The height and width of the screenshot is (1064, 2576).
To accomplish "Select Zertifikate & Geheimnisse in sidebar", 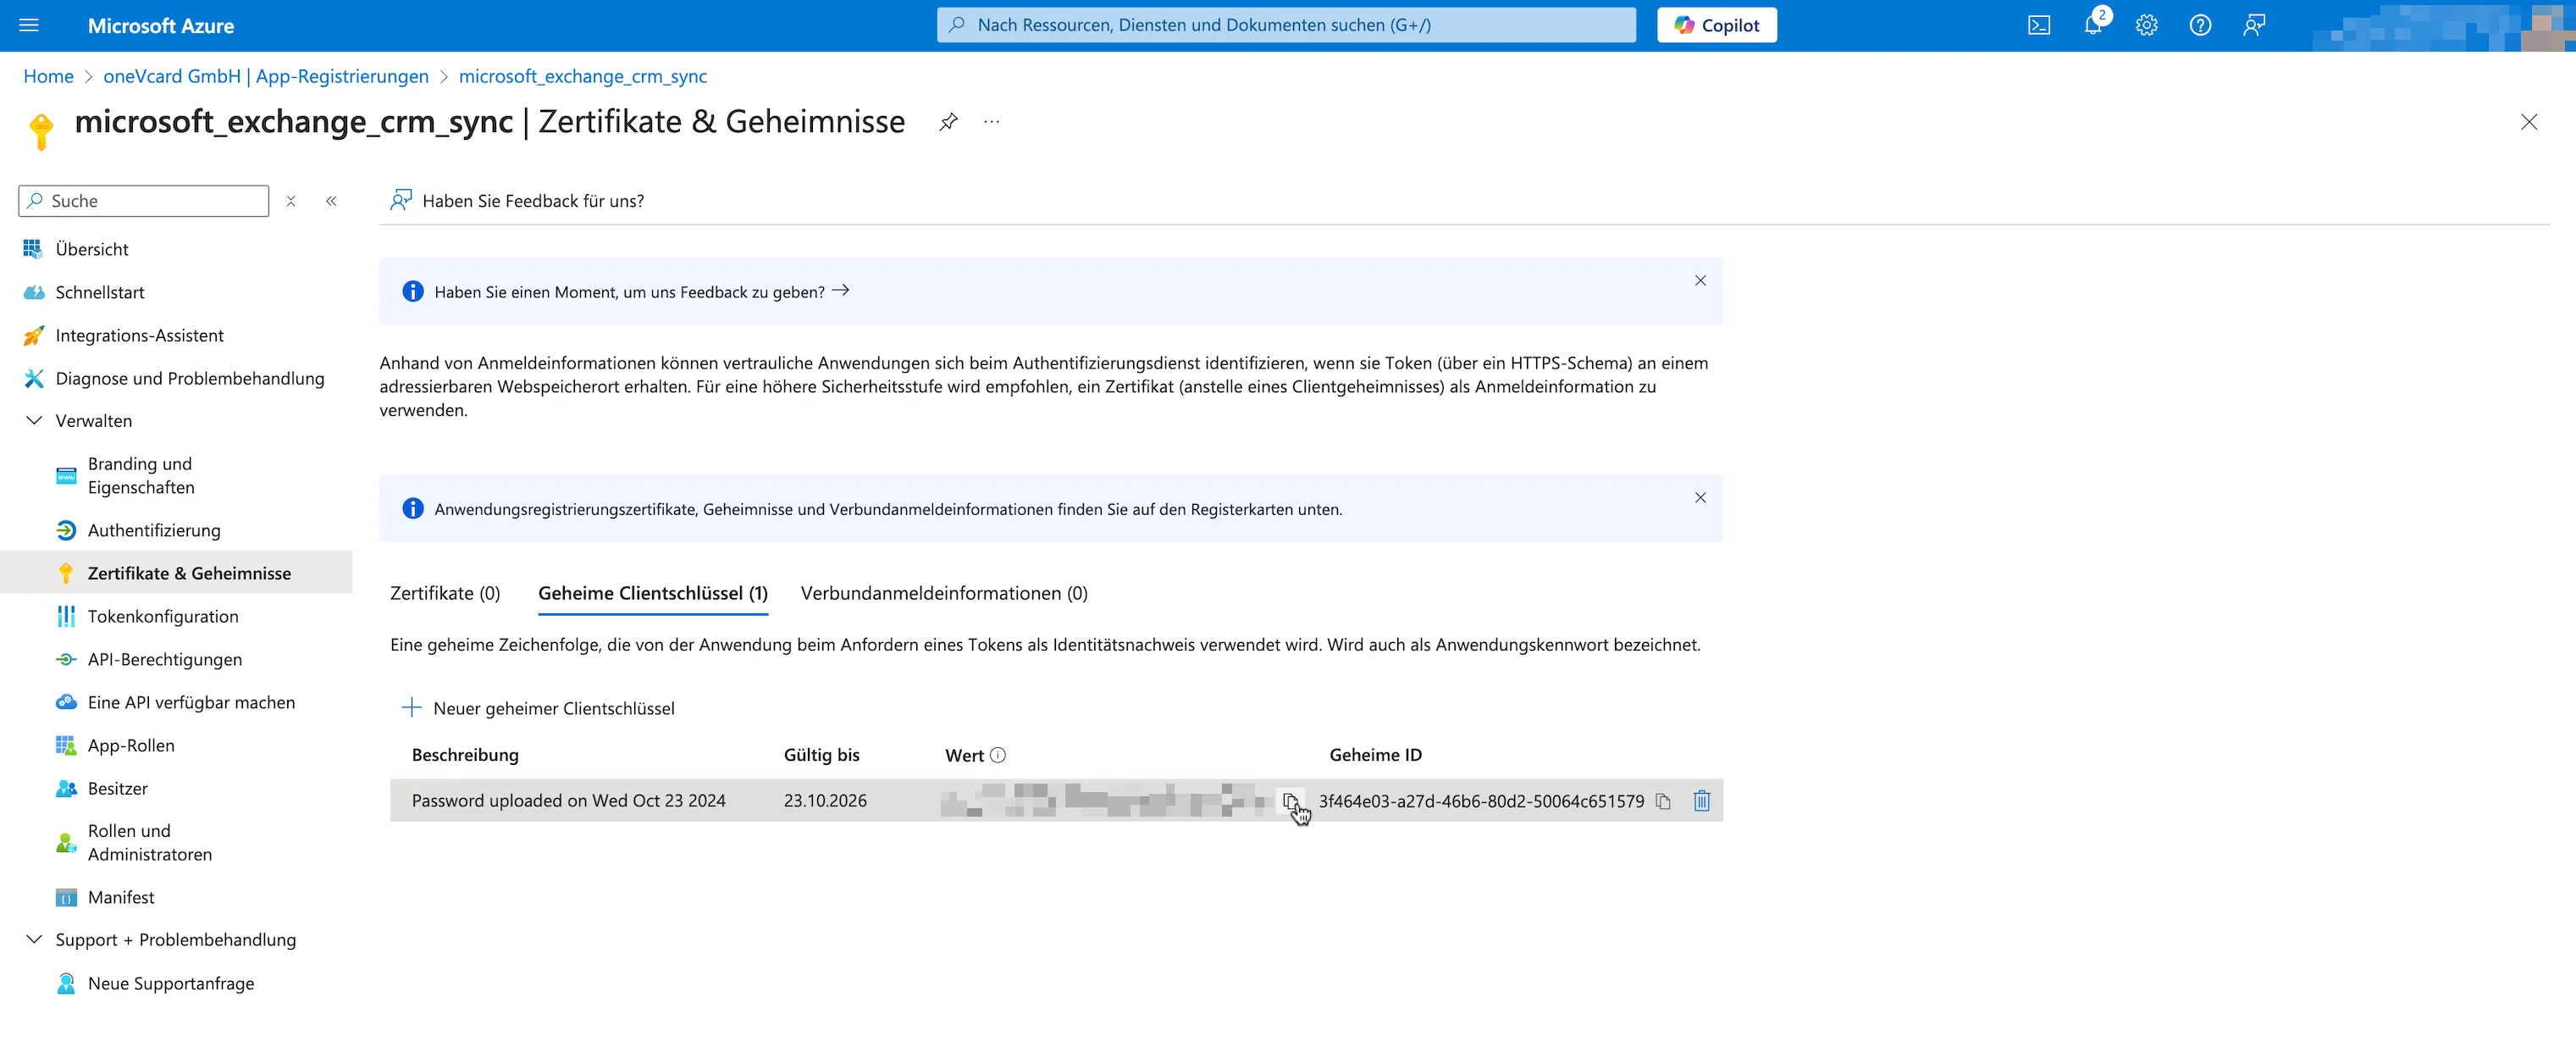I will [176, 573].
